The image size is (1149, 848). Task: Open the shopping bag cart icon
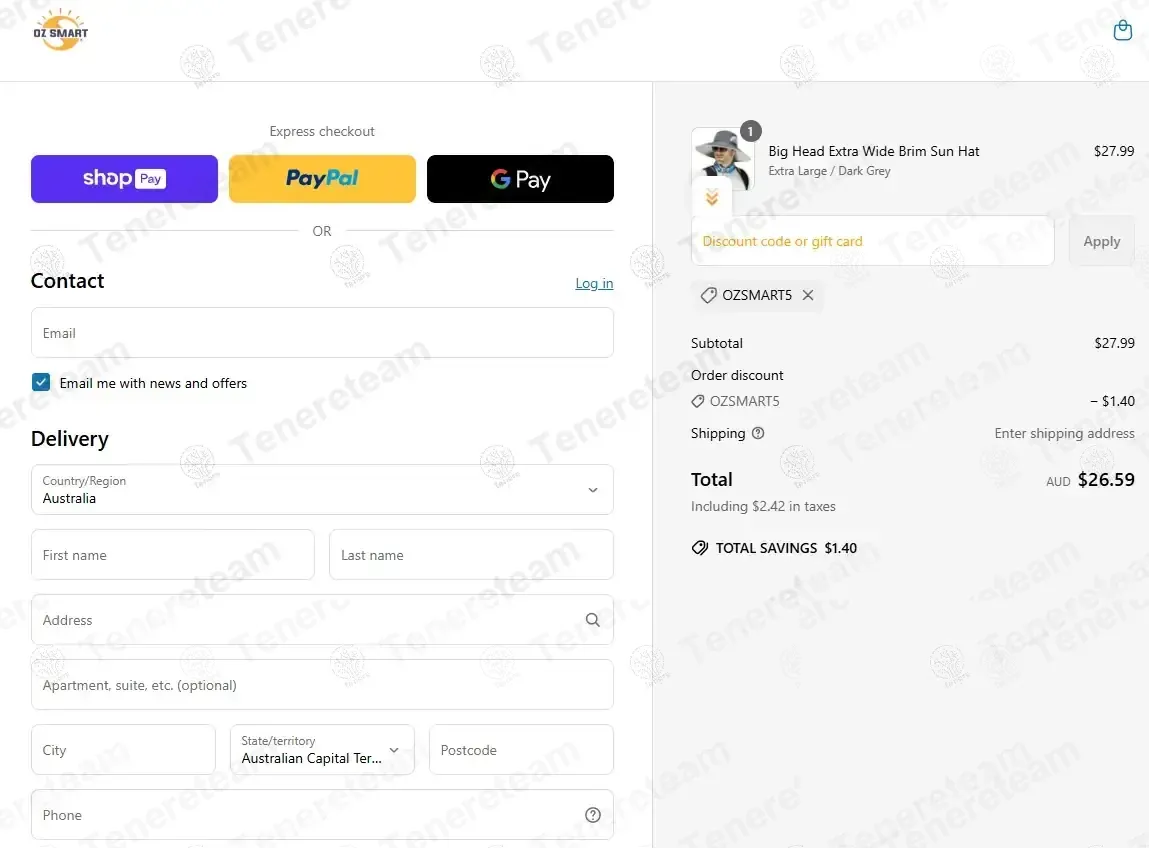(x=1122, y=30)
